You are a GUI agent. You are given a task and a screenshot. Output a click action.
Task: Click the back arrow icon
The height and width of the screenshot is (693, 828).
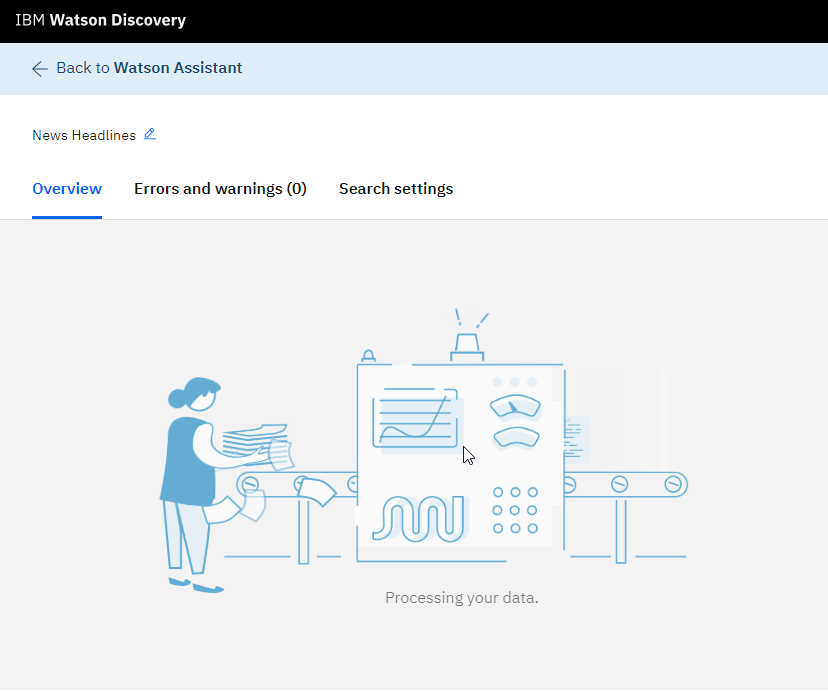[x=40, y=69]
